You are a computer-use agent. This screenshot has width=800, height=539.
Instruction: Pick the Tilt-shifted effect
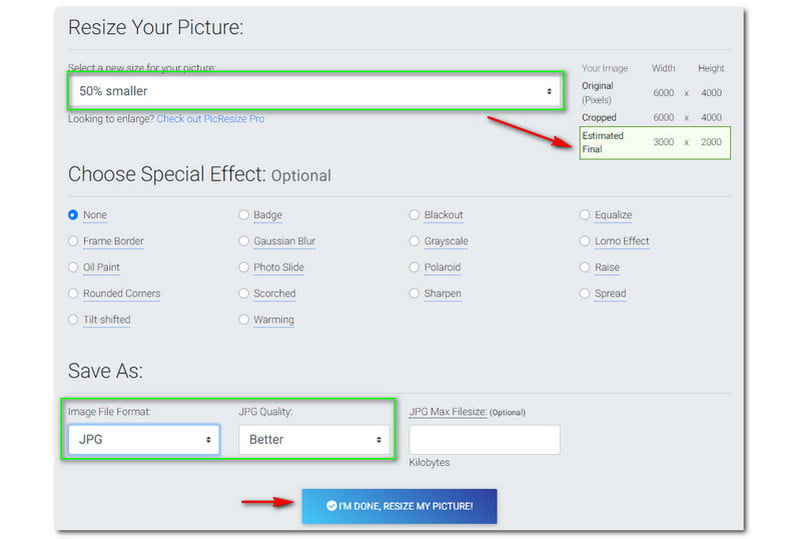coord(73,319)
